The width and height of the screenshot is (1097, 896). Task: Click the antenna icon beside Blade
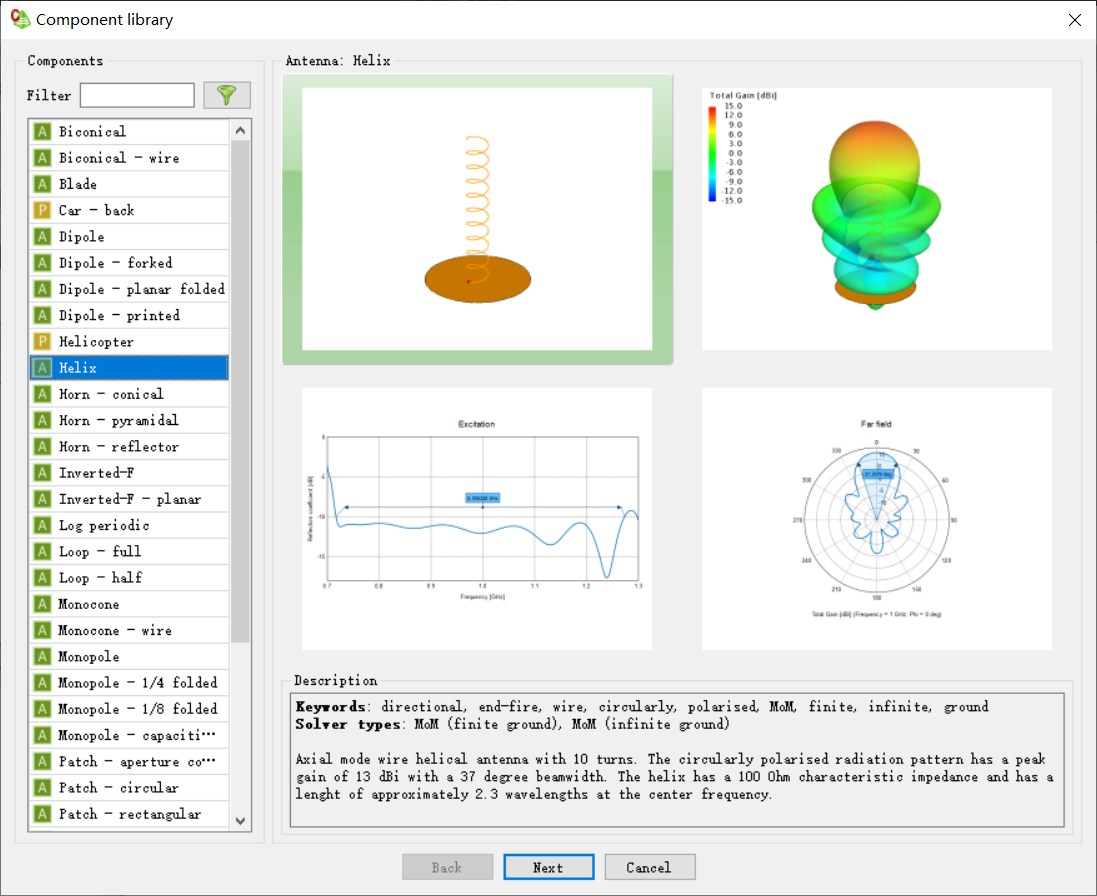coord(43,184)
